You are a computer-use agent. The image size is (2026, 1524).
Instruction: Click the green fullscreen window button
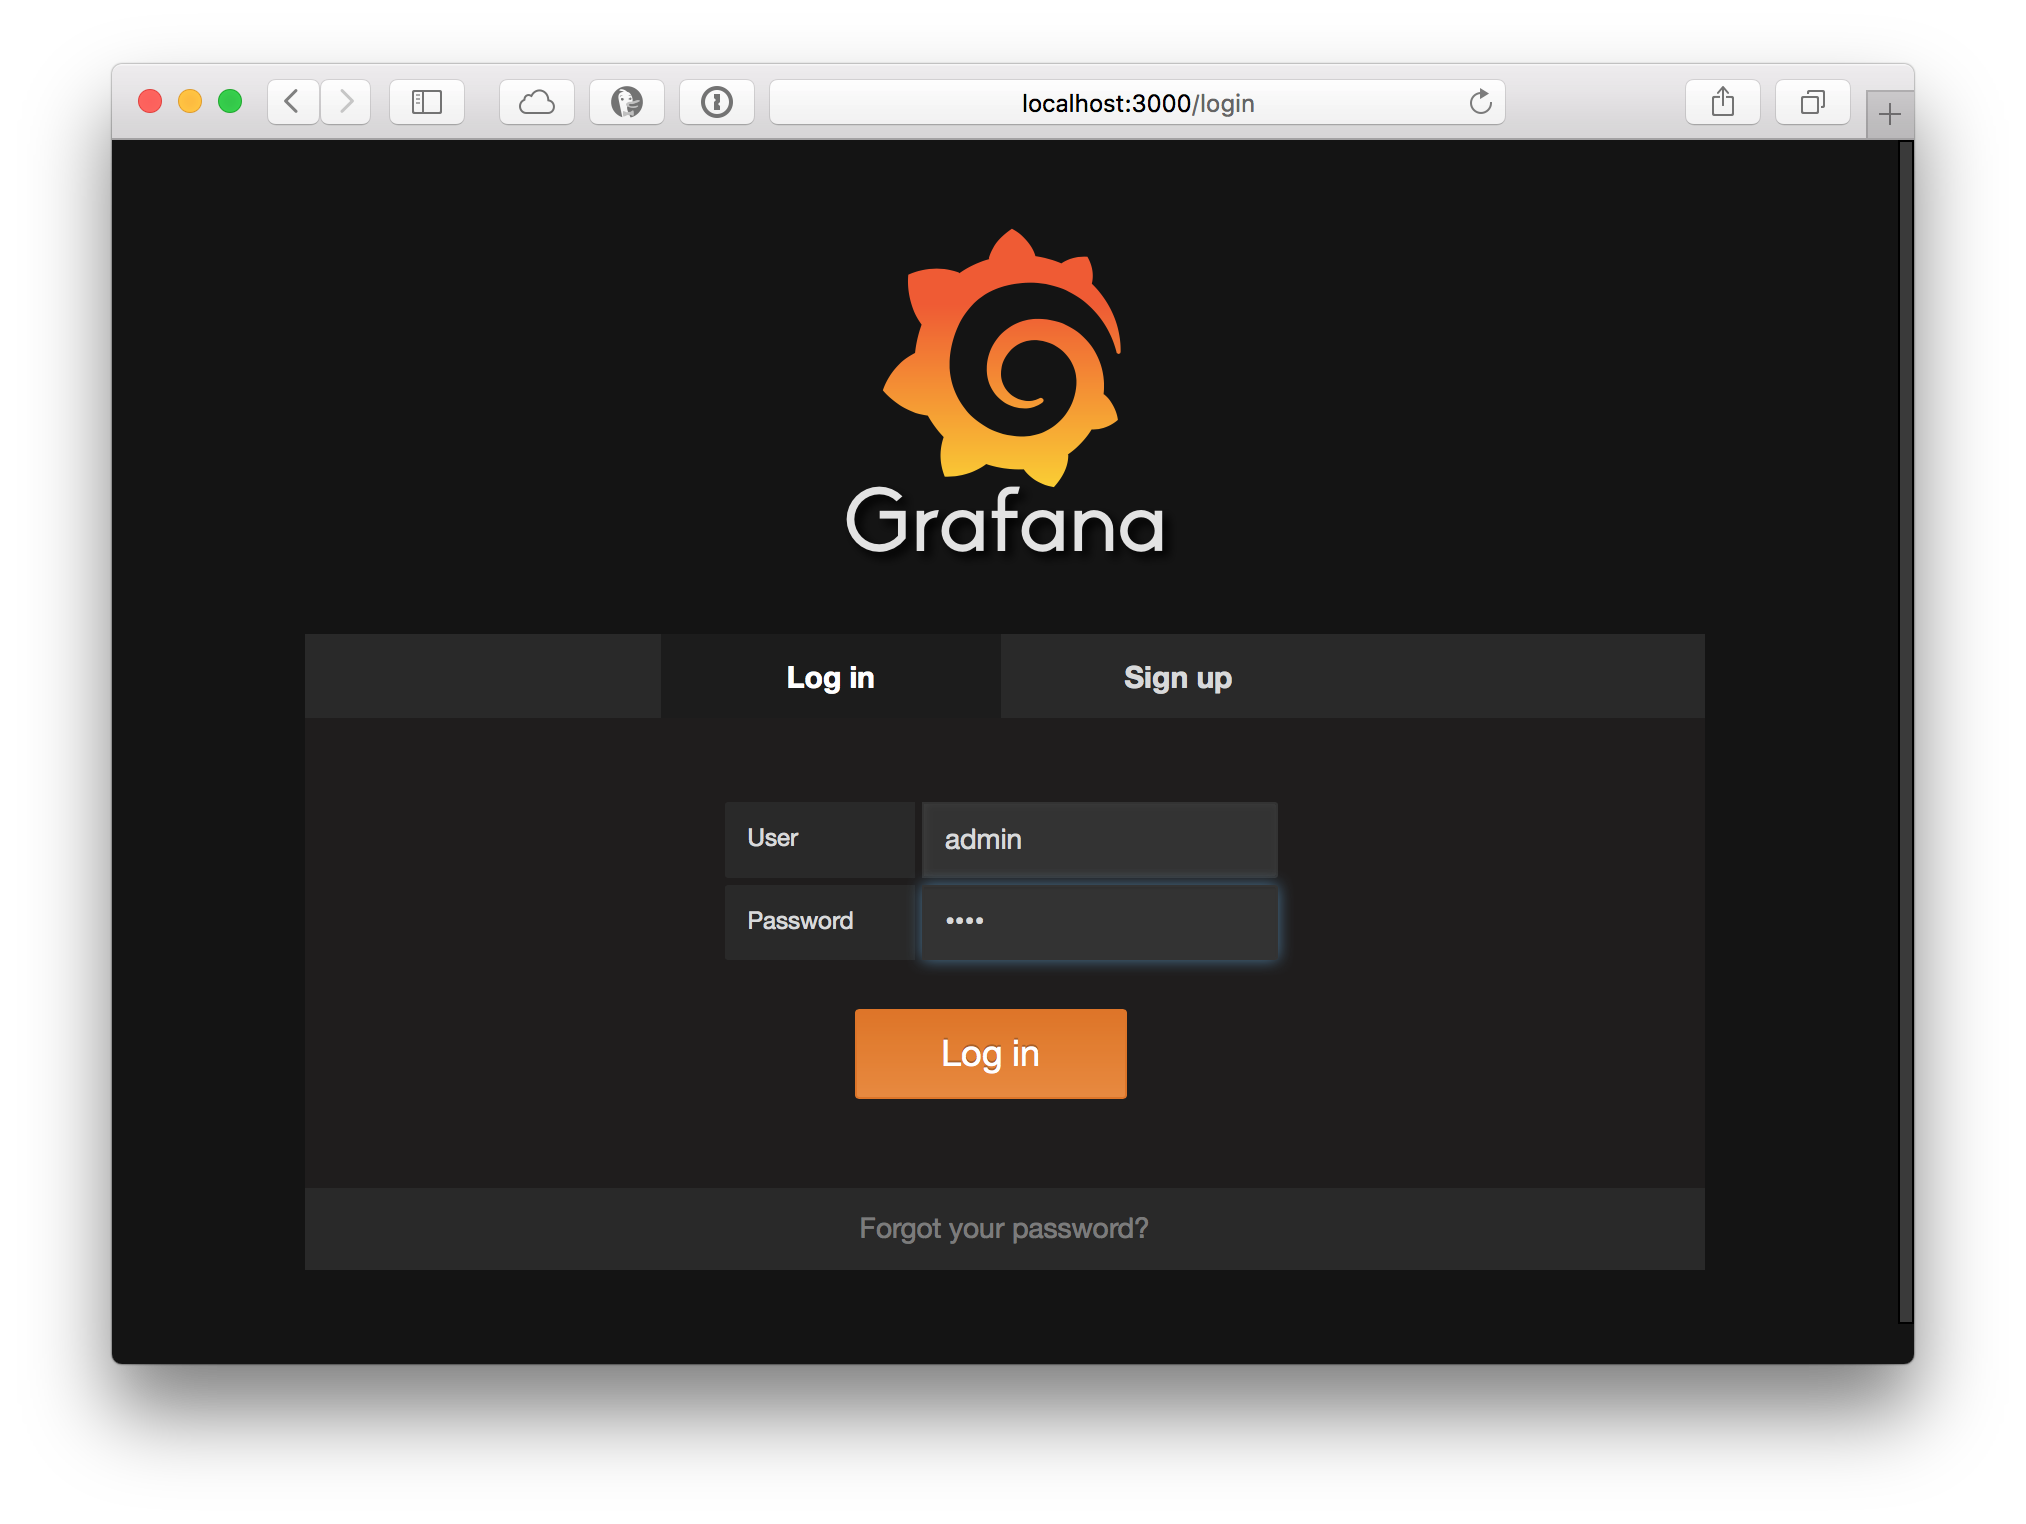tap(230, 101)
